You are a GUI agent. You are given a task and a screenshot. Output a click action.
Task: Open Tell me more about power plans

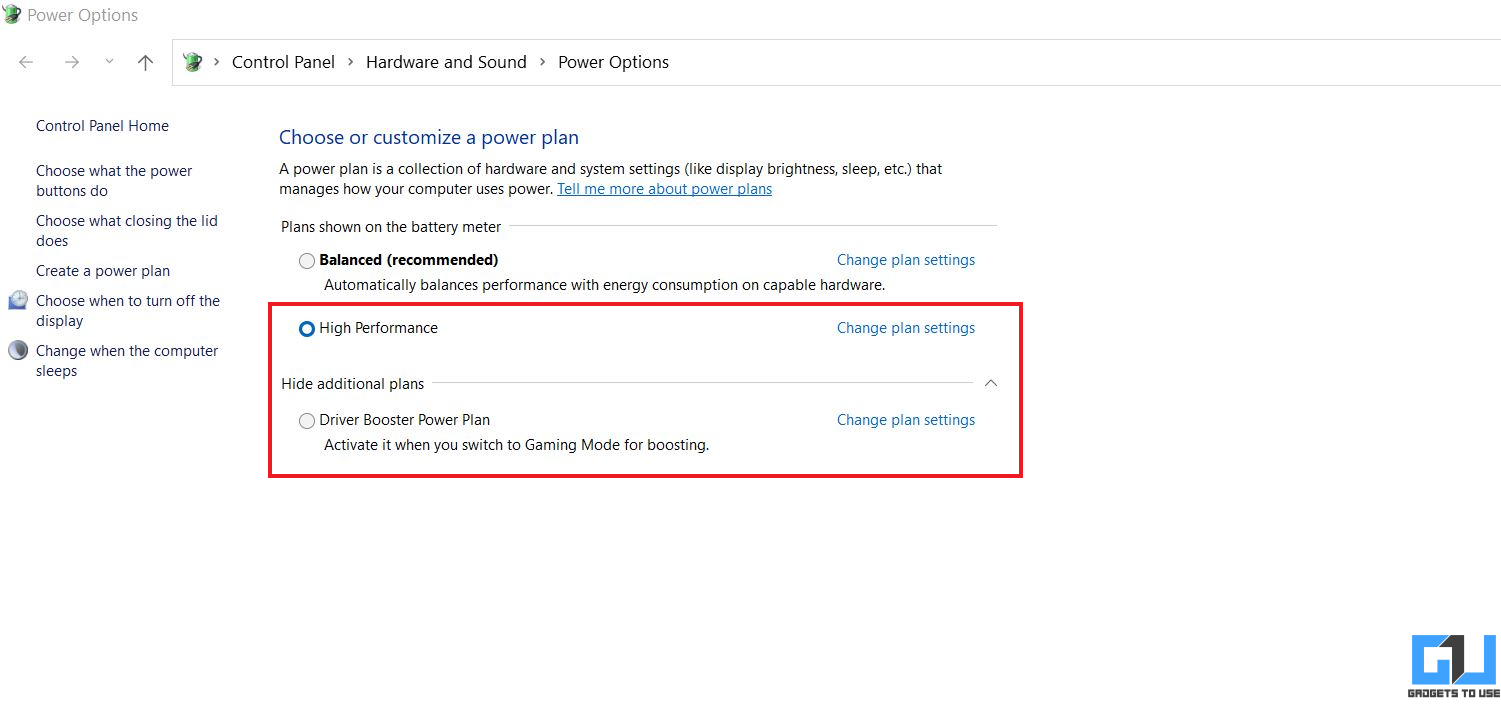pyautogui.click(x=664, y=189)
